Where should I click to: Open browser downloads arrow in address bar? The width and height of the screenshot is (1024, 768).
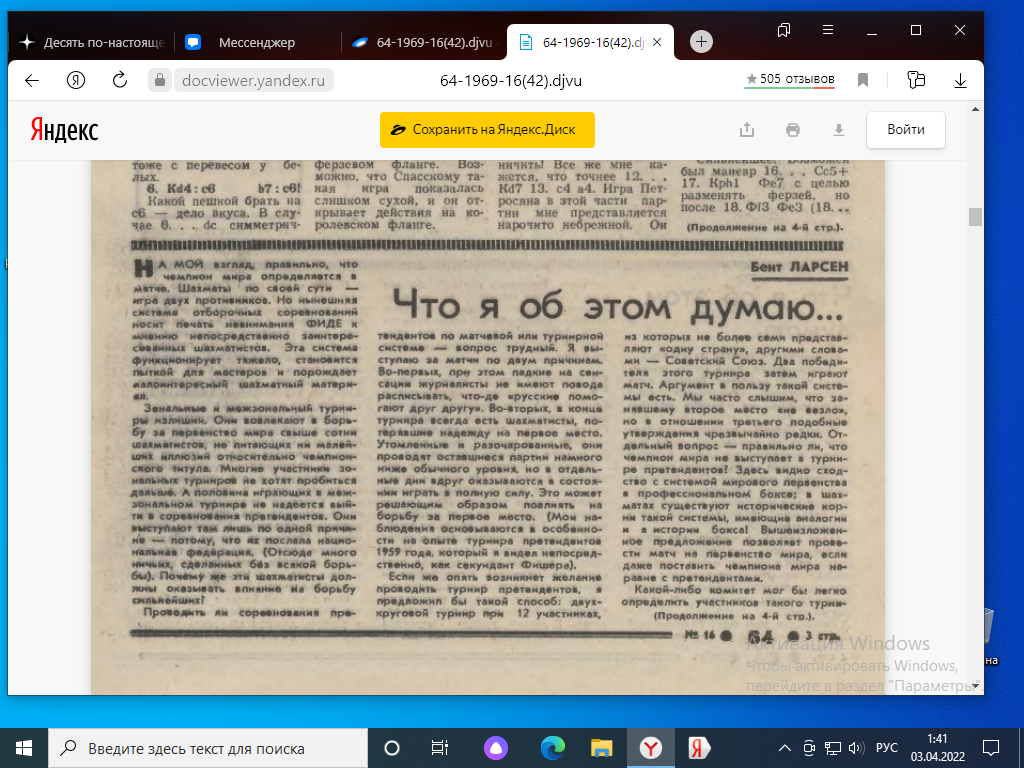(x=960, y=80)
